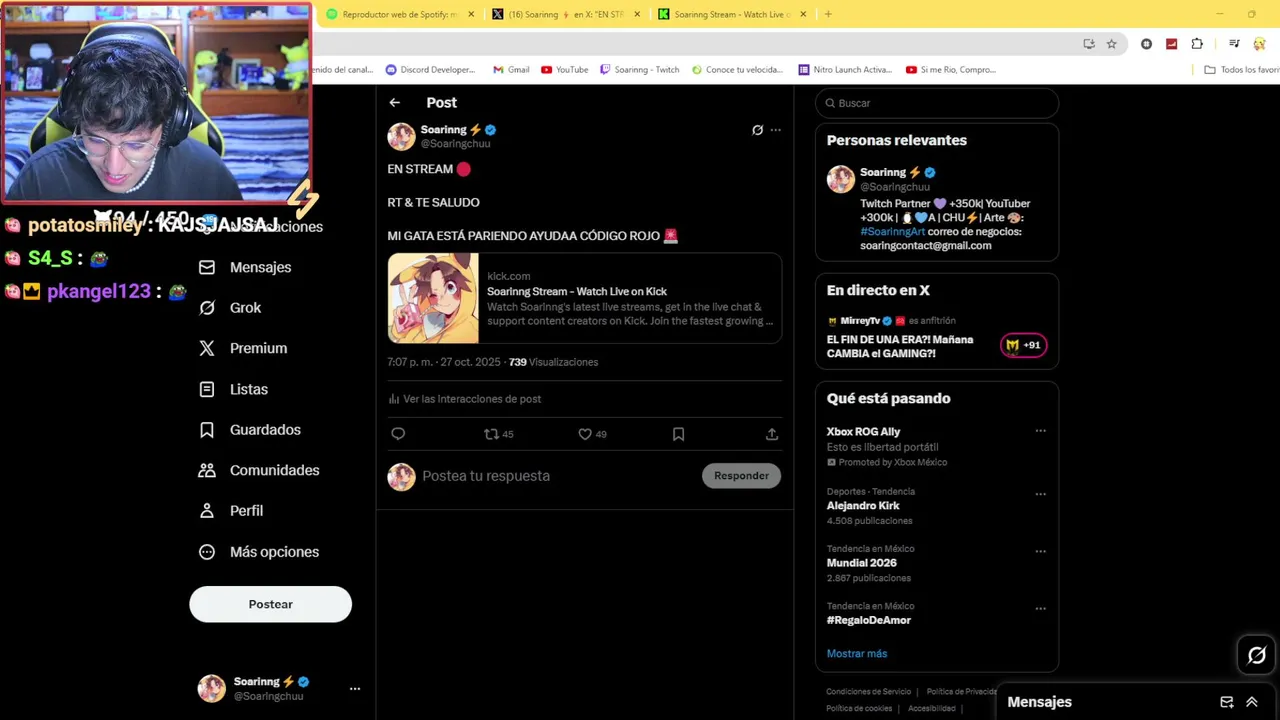Bookmark the post
Screen dimensions: 1280x720
point(678,434)
